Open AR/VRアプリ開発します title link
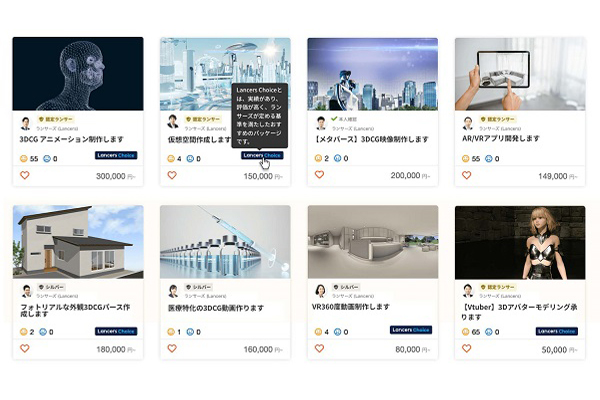 501,139
